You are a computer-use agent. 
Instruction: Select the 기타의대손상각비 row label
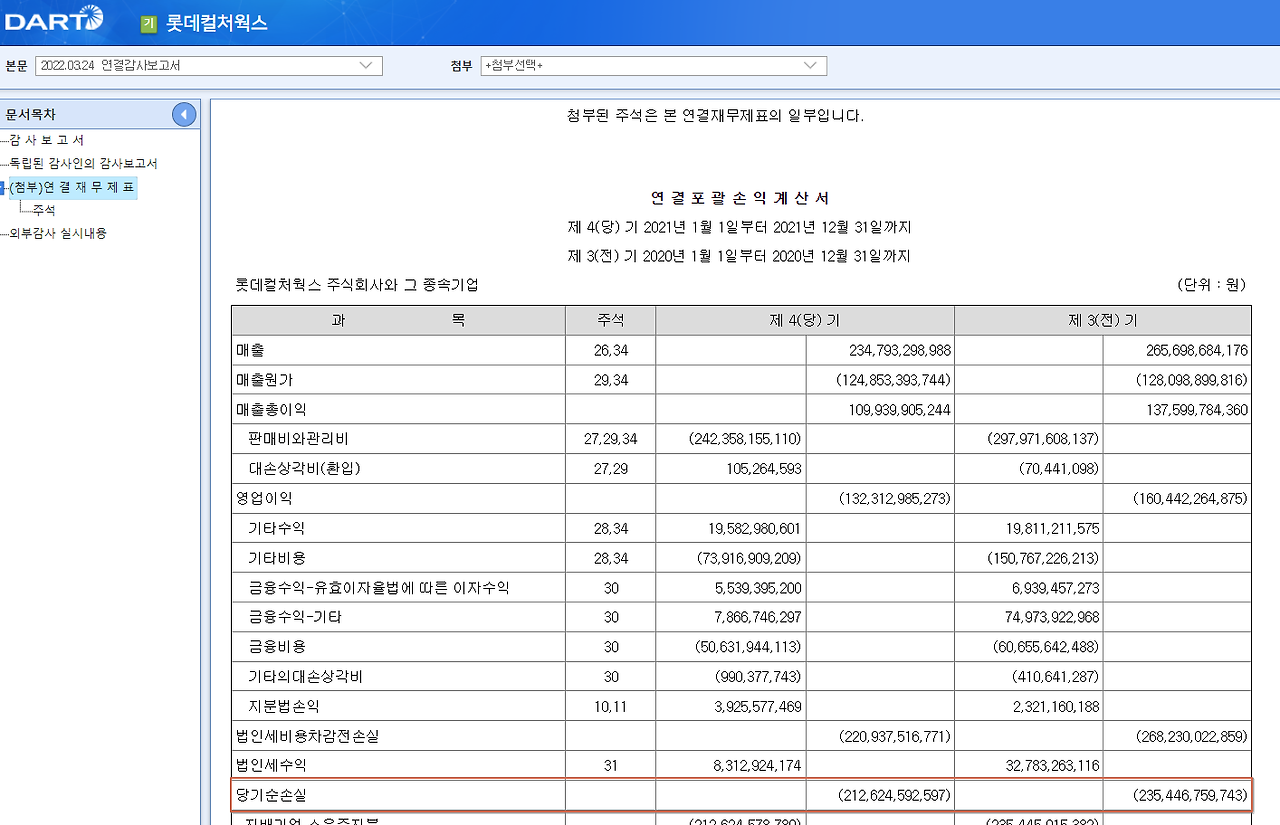306,676
